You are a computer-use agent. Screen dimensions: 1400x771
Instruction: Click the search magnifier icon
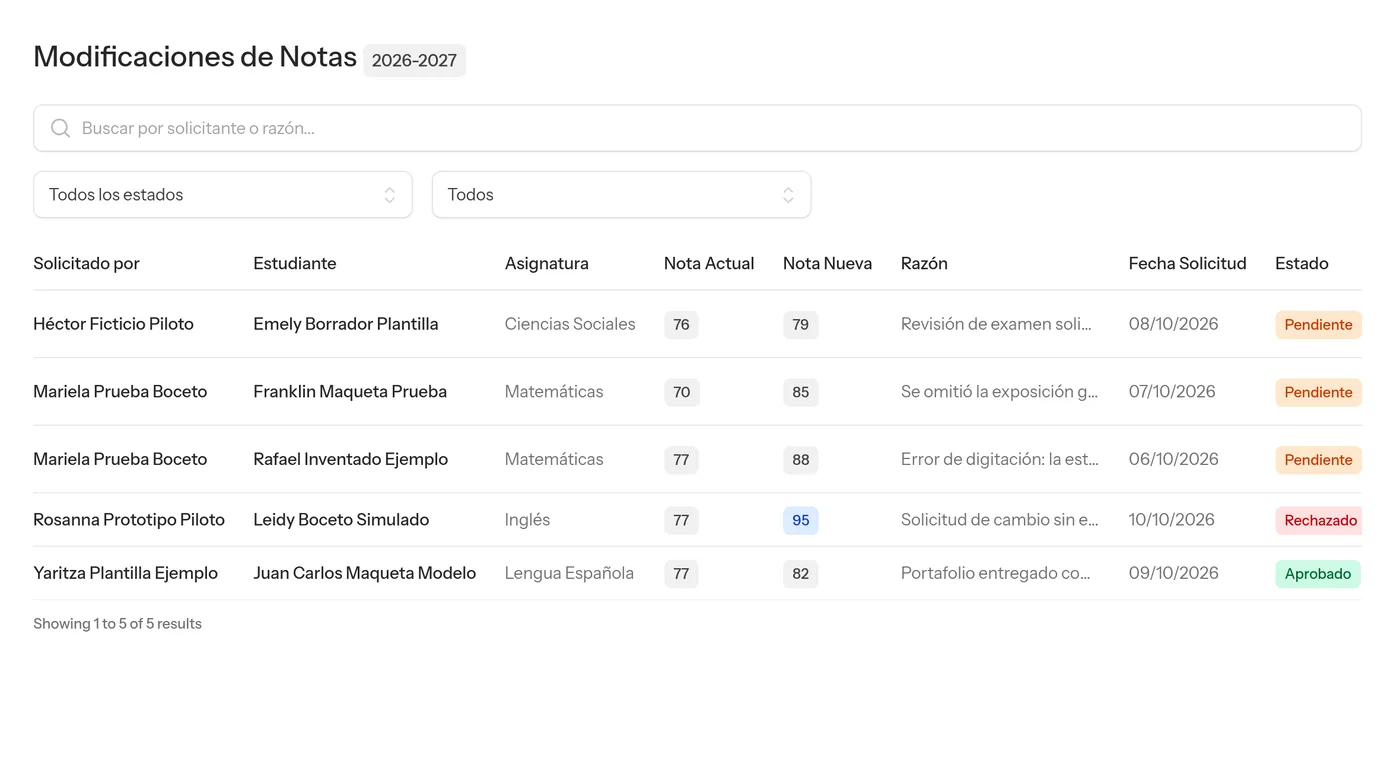point(60,128)
